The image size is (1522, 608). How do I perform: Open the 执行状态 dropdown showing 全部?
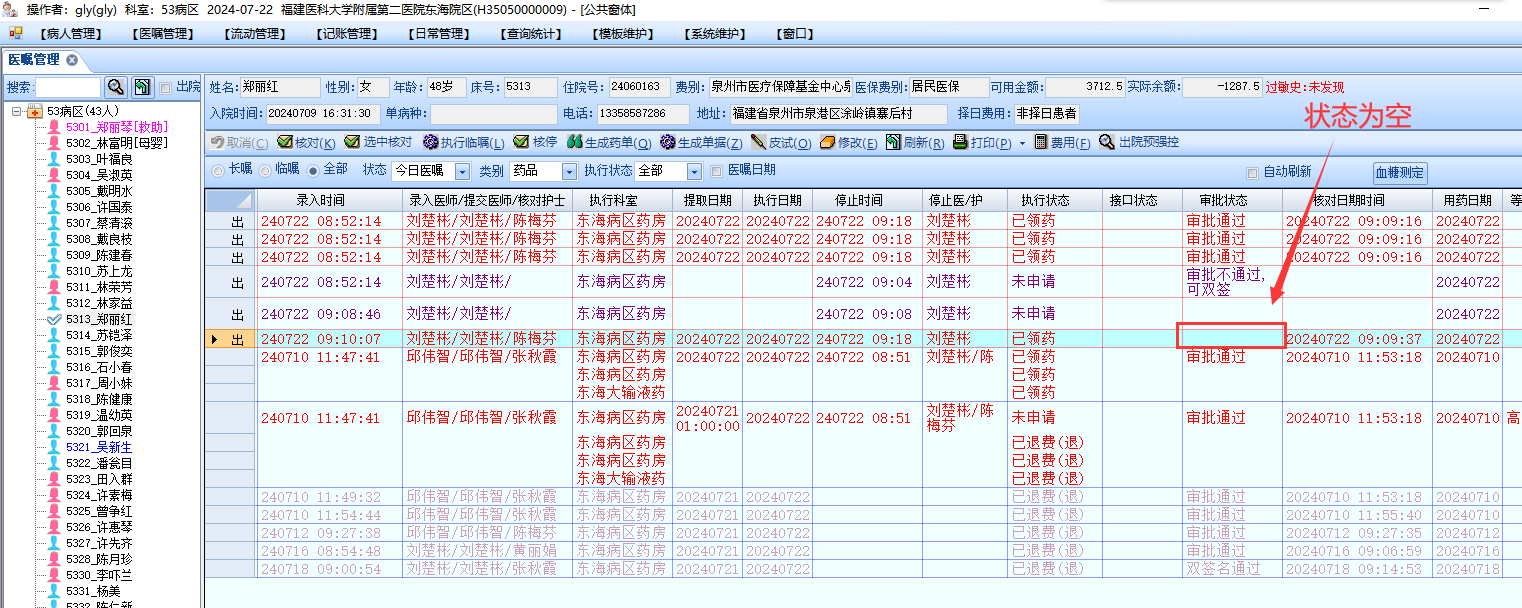click(694, 171)
